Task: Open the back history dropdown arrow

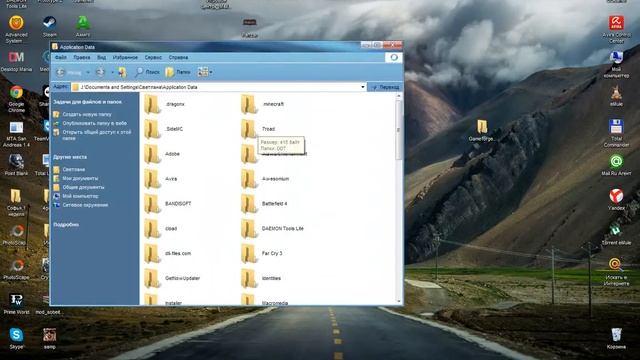Action: point(88,73)
